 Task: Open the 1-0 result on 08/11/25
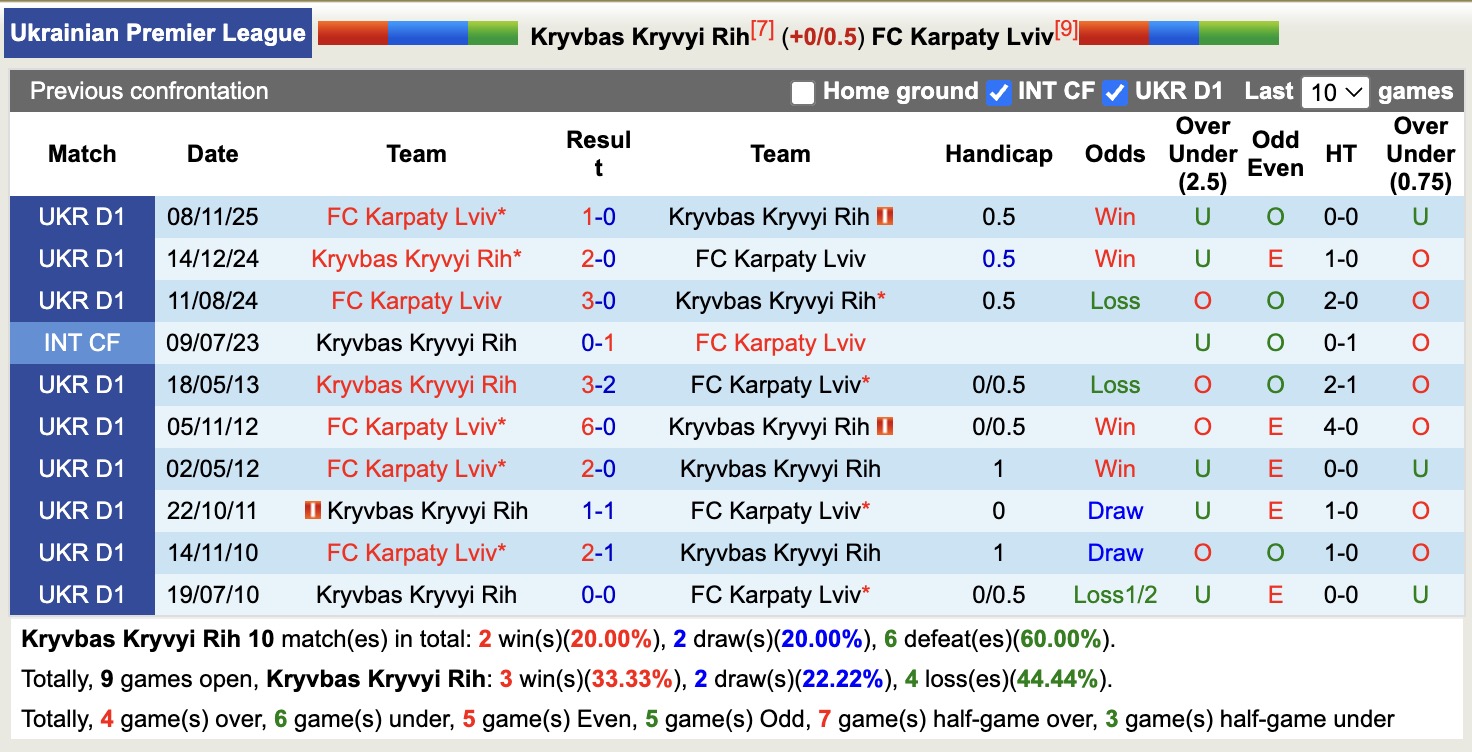pyautogui.click(x=598, y=217)
